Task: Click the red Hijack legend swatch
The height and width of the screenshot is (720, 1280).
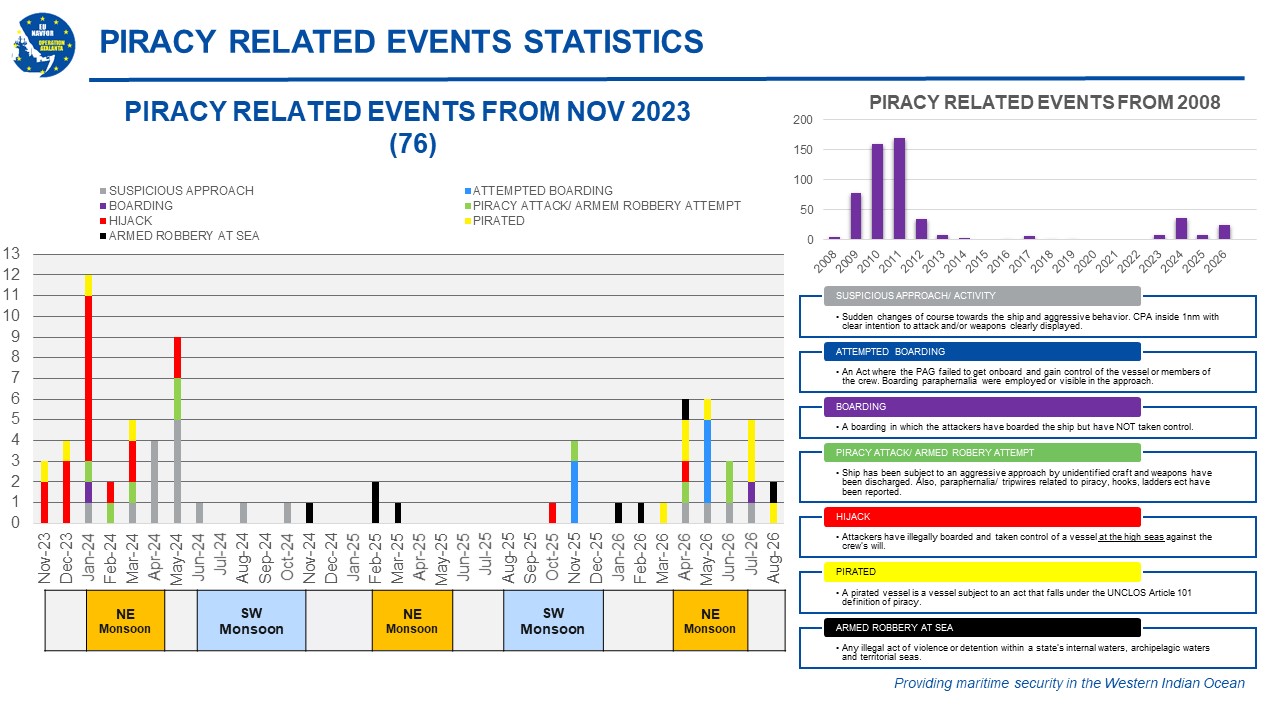Action: coord(103,221)
